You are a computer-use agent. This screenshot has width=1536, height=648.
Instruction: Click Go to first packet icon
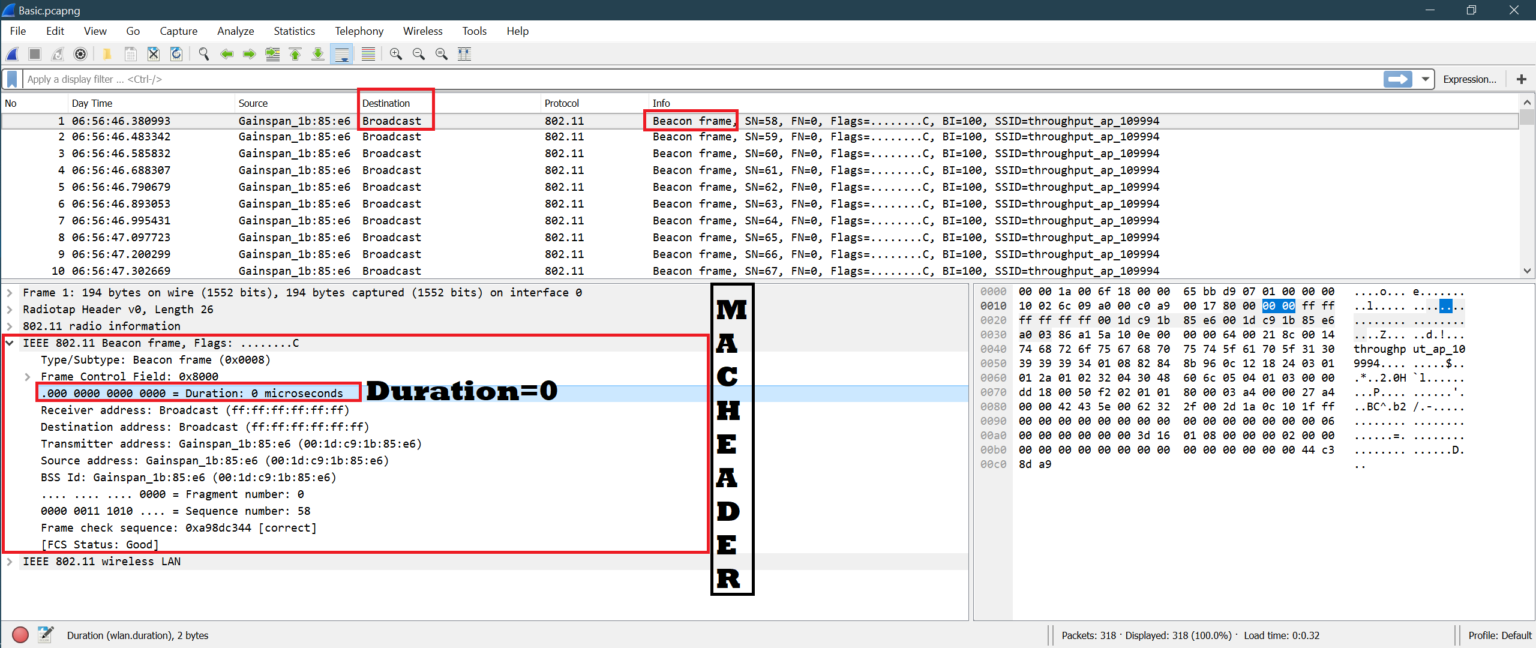coord(295,54)
